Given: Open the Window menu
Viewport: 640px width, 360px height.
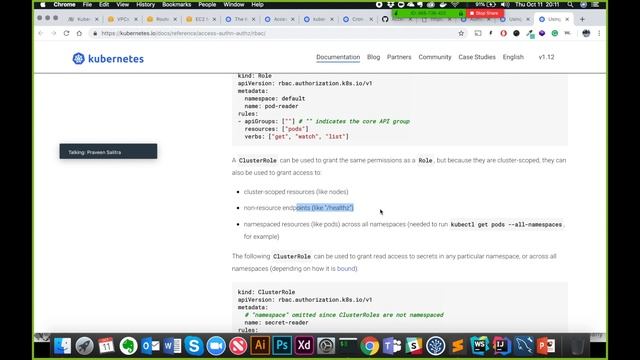Looking at the screenshot, I should (x=234, y=4).
